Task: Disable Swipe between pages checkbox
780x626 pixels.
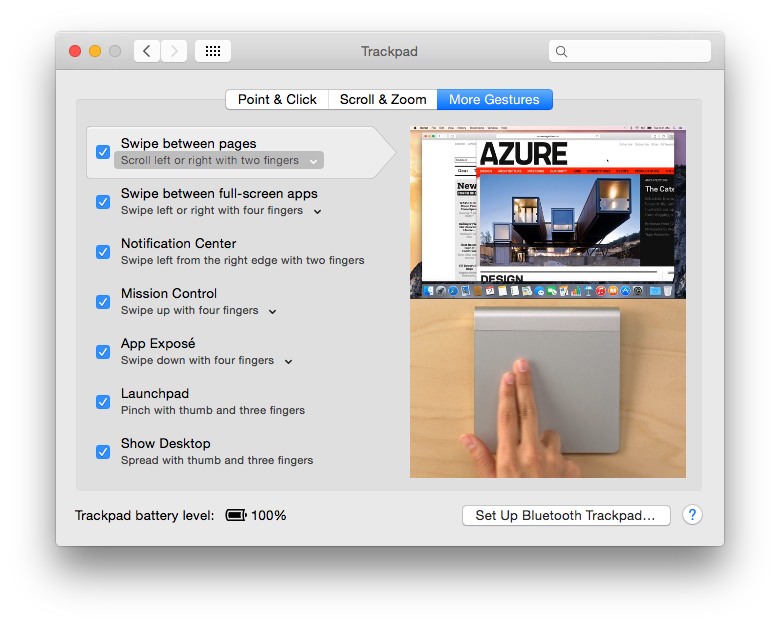Action: 103,152
